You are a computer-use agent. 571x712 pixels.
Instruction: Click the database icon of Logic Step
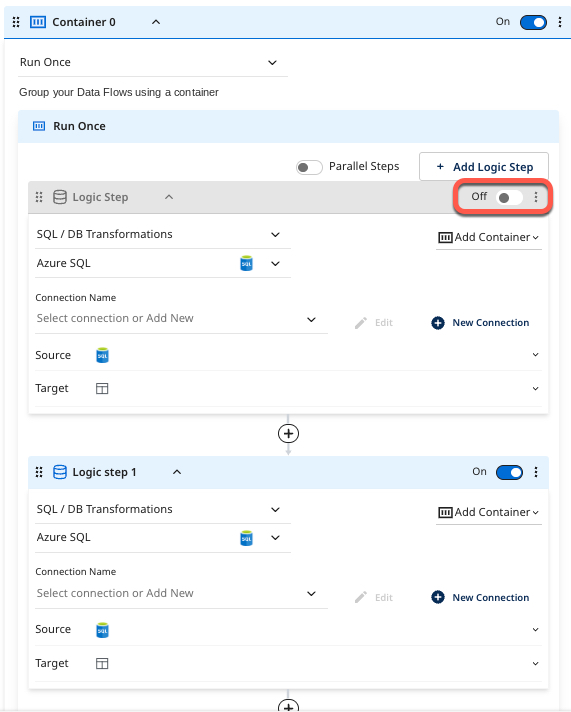coord(60,197)
